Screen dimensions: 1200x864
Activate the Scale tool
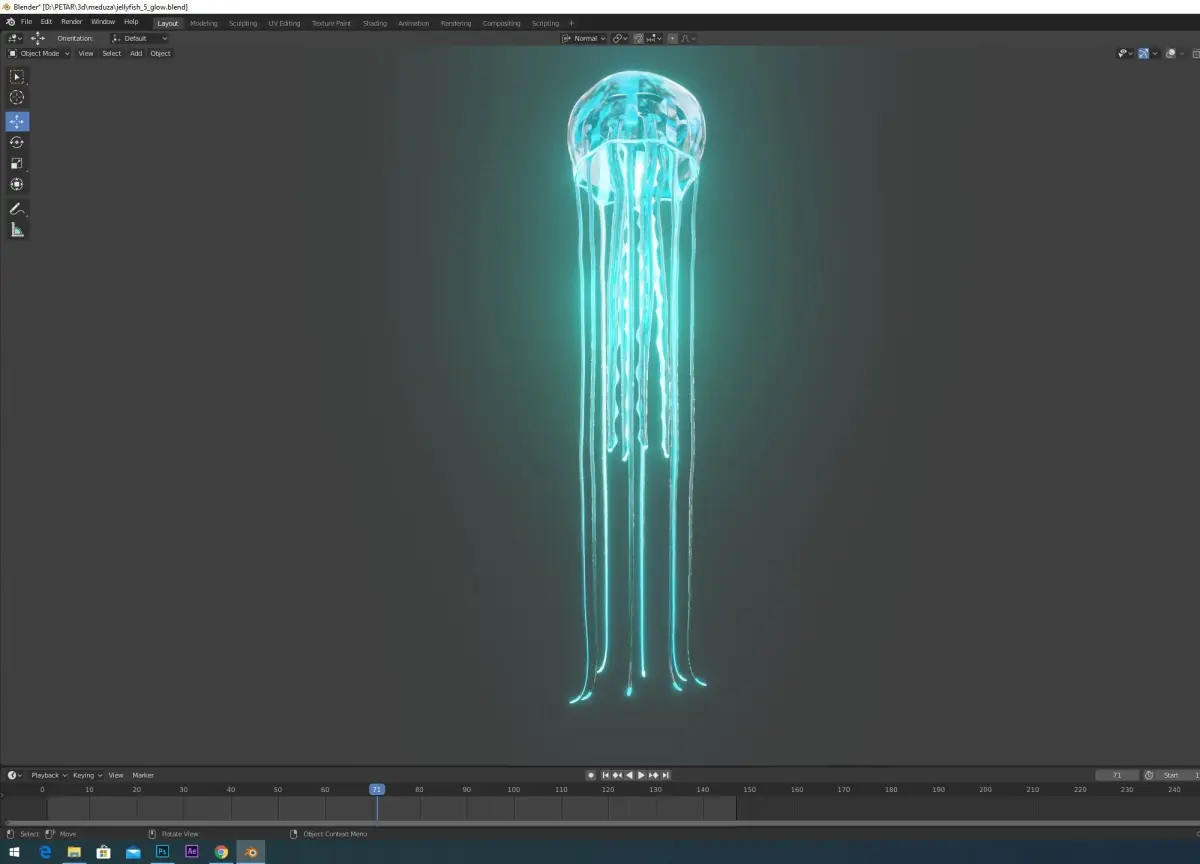pos(17,163)
